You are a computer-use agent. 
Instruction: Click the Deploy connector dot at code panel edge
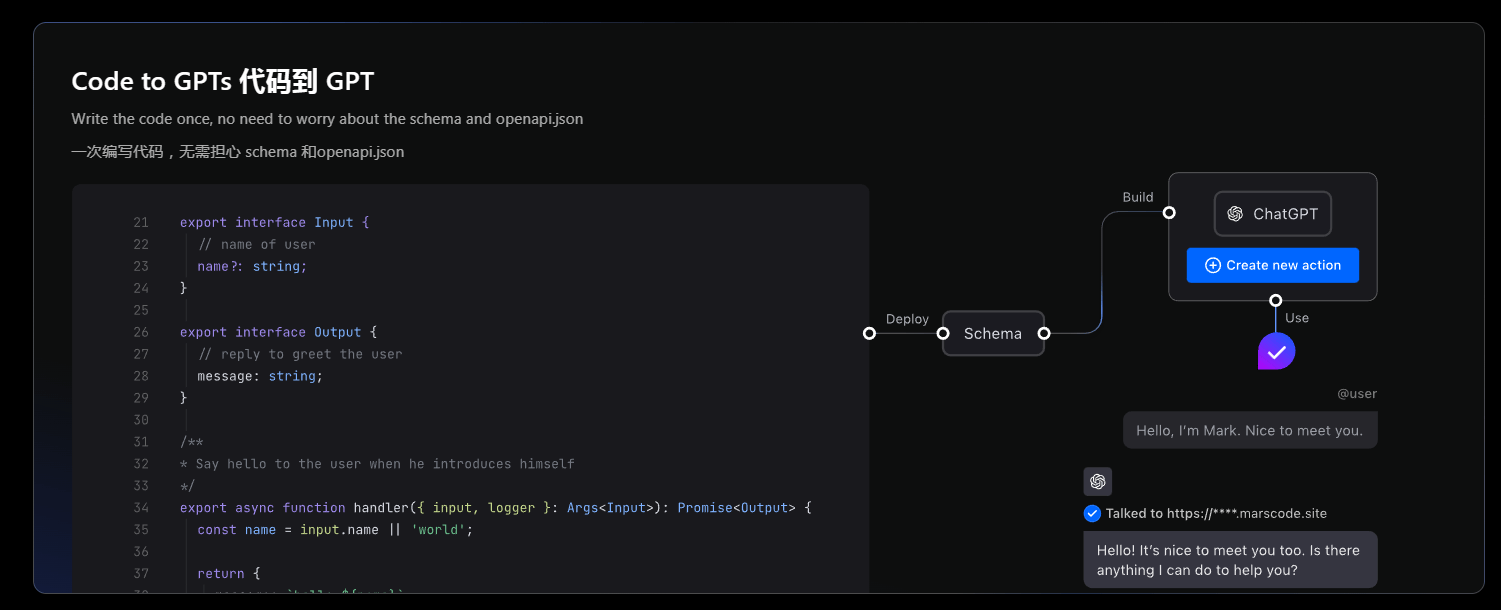(x=869, y=333)
